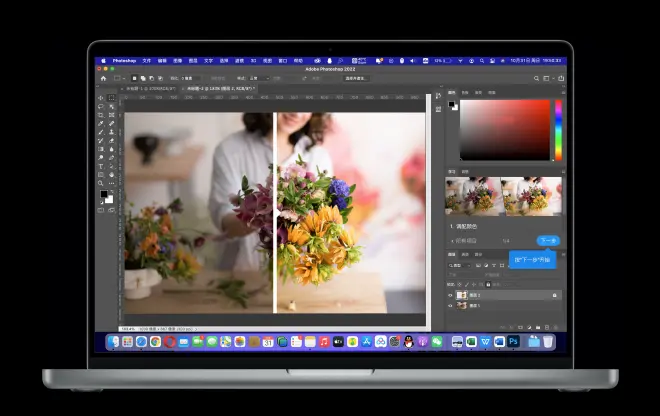Choose the Subtract from Selection mode icon
660x416 pixels.
click(x=152, y=78)
